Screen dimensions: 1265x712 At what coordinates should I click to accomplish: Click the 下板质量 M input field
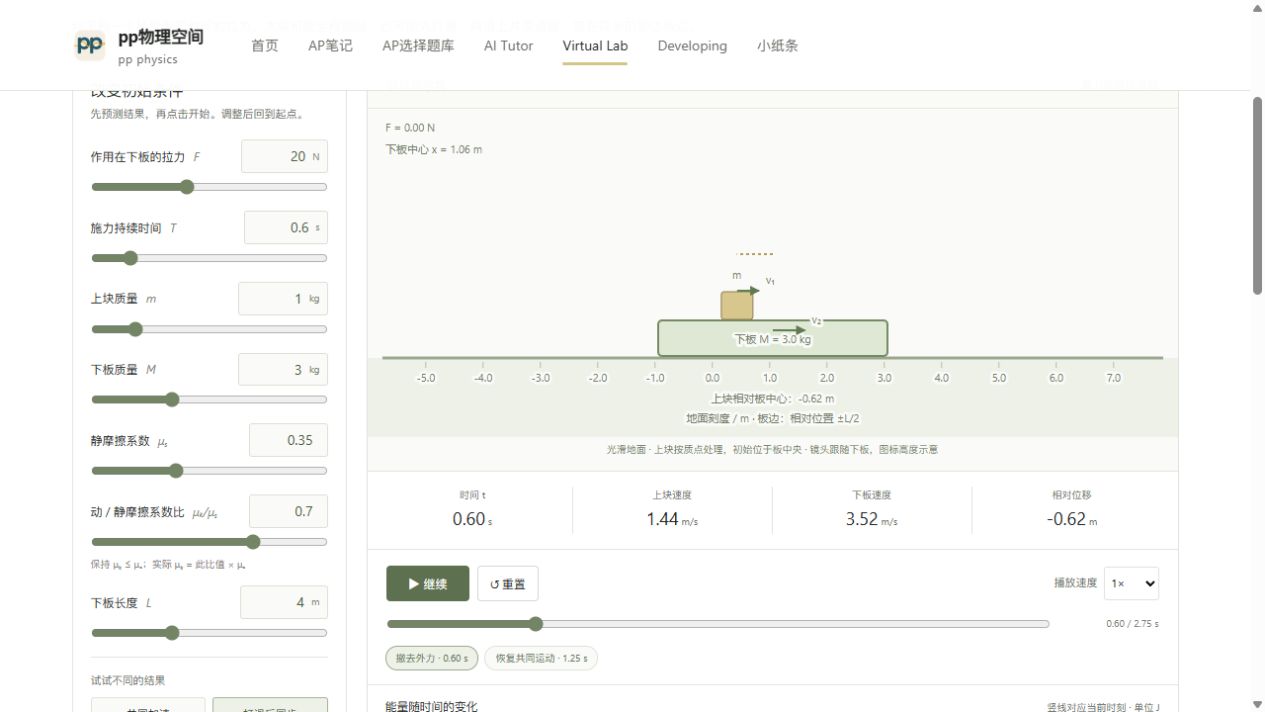283,369
